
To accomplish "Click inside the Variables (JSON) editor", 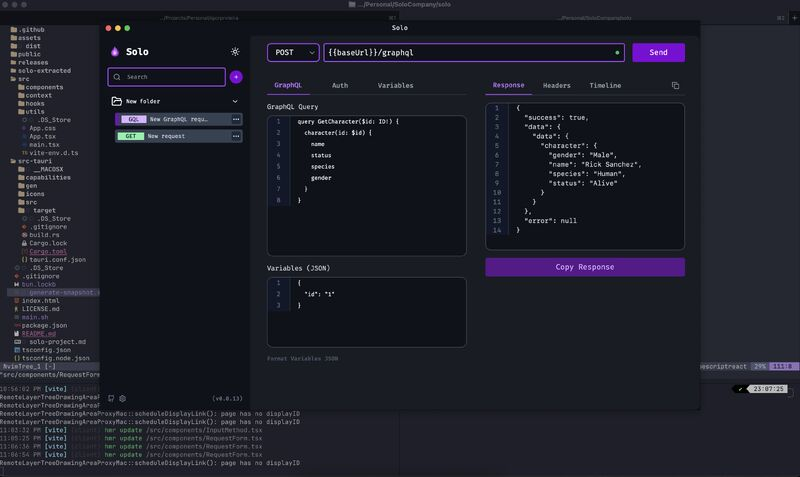I will [366, 312].
